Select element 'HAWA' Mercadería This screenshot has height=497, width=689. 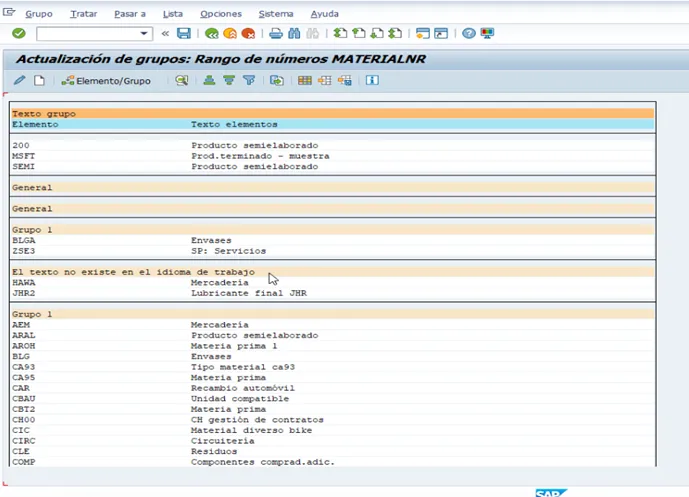333,283
